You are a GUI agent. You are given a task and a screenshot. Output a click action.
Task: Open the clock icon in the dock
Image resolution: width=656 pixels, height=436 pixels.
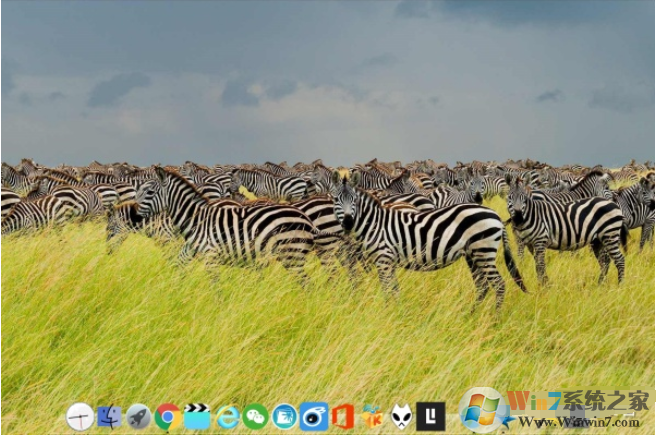click(x=80, y=417)
